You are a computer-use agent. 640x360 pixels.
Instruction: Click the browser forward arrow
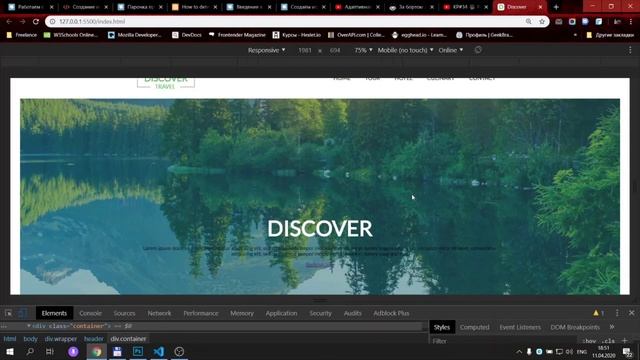(22, 21)
